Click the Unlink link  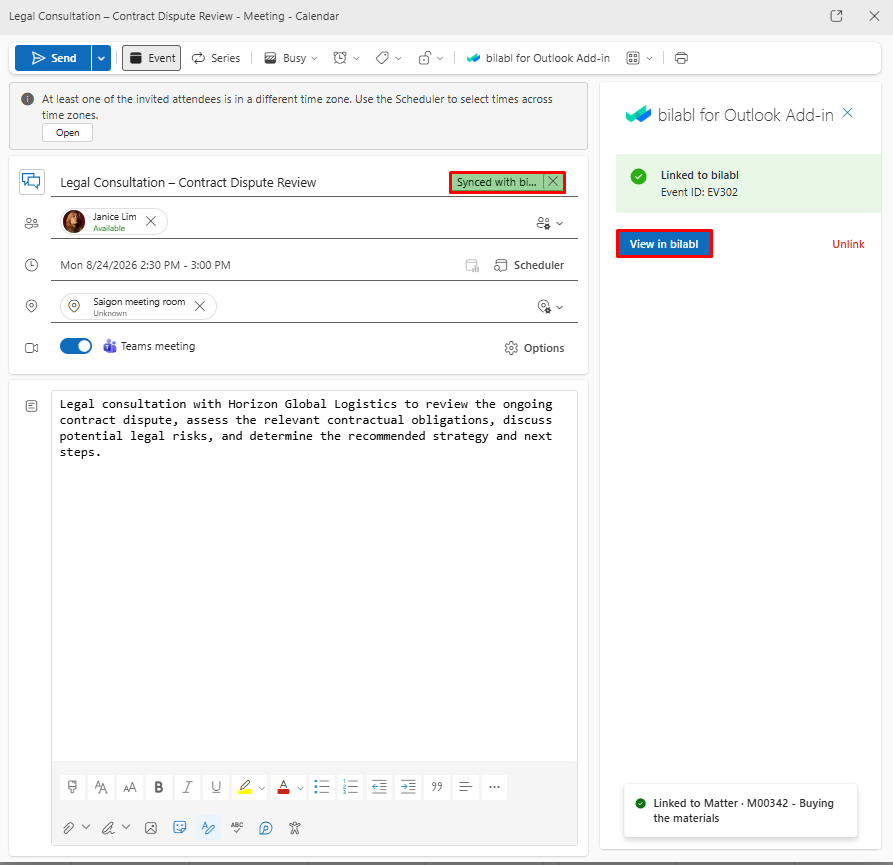848,244
